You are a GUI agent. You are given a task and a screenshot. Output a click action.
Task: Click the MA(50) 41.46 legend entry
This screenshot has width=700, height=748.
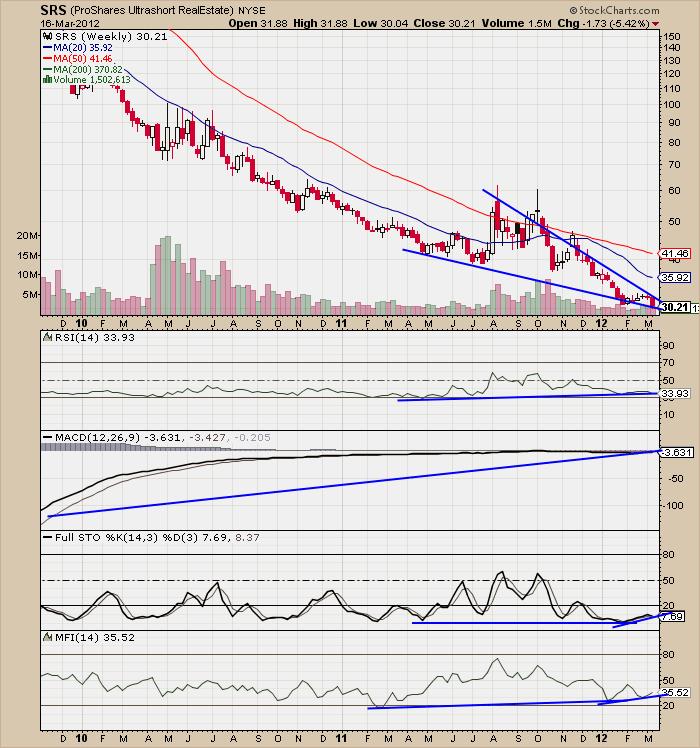click(x=78, y=59)
